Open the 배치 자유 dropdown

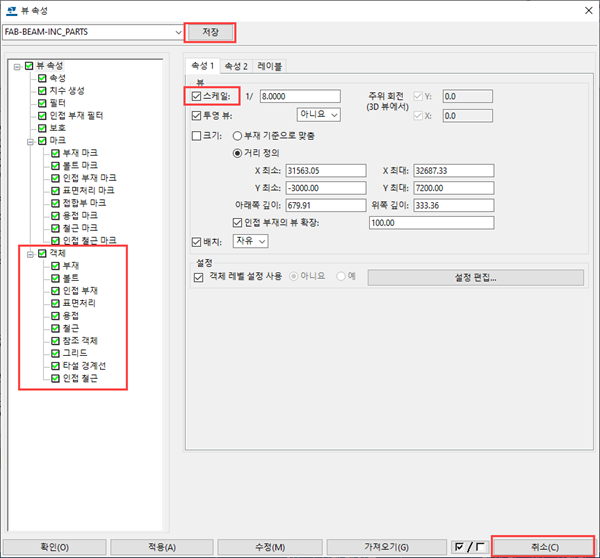[x=250, y=241]
